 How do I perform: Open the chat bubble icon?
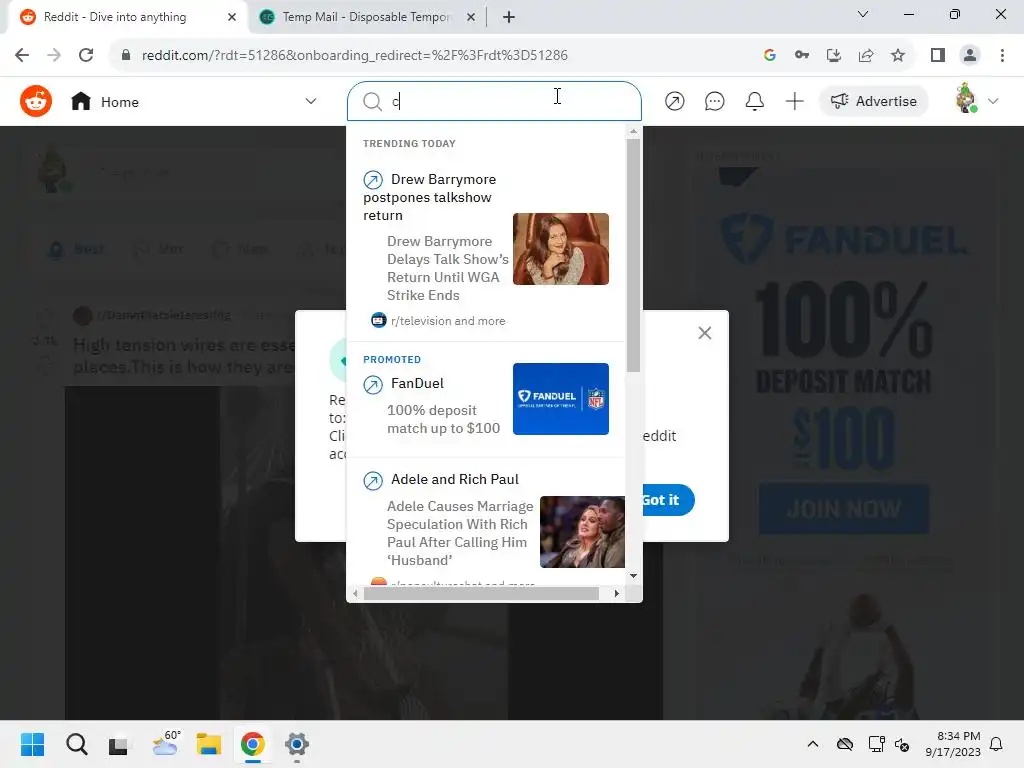714,101
